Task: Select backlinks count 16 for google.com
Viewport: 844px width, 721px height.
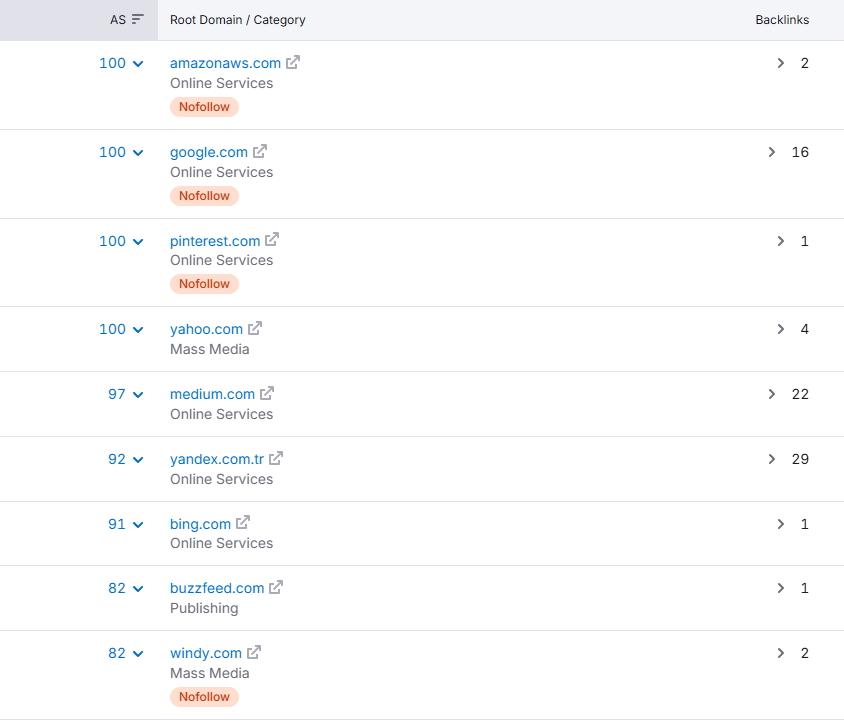Action: point(800,152)
